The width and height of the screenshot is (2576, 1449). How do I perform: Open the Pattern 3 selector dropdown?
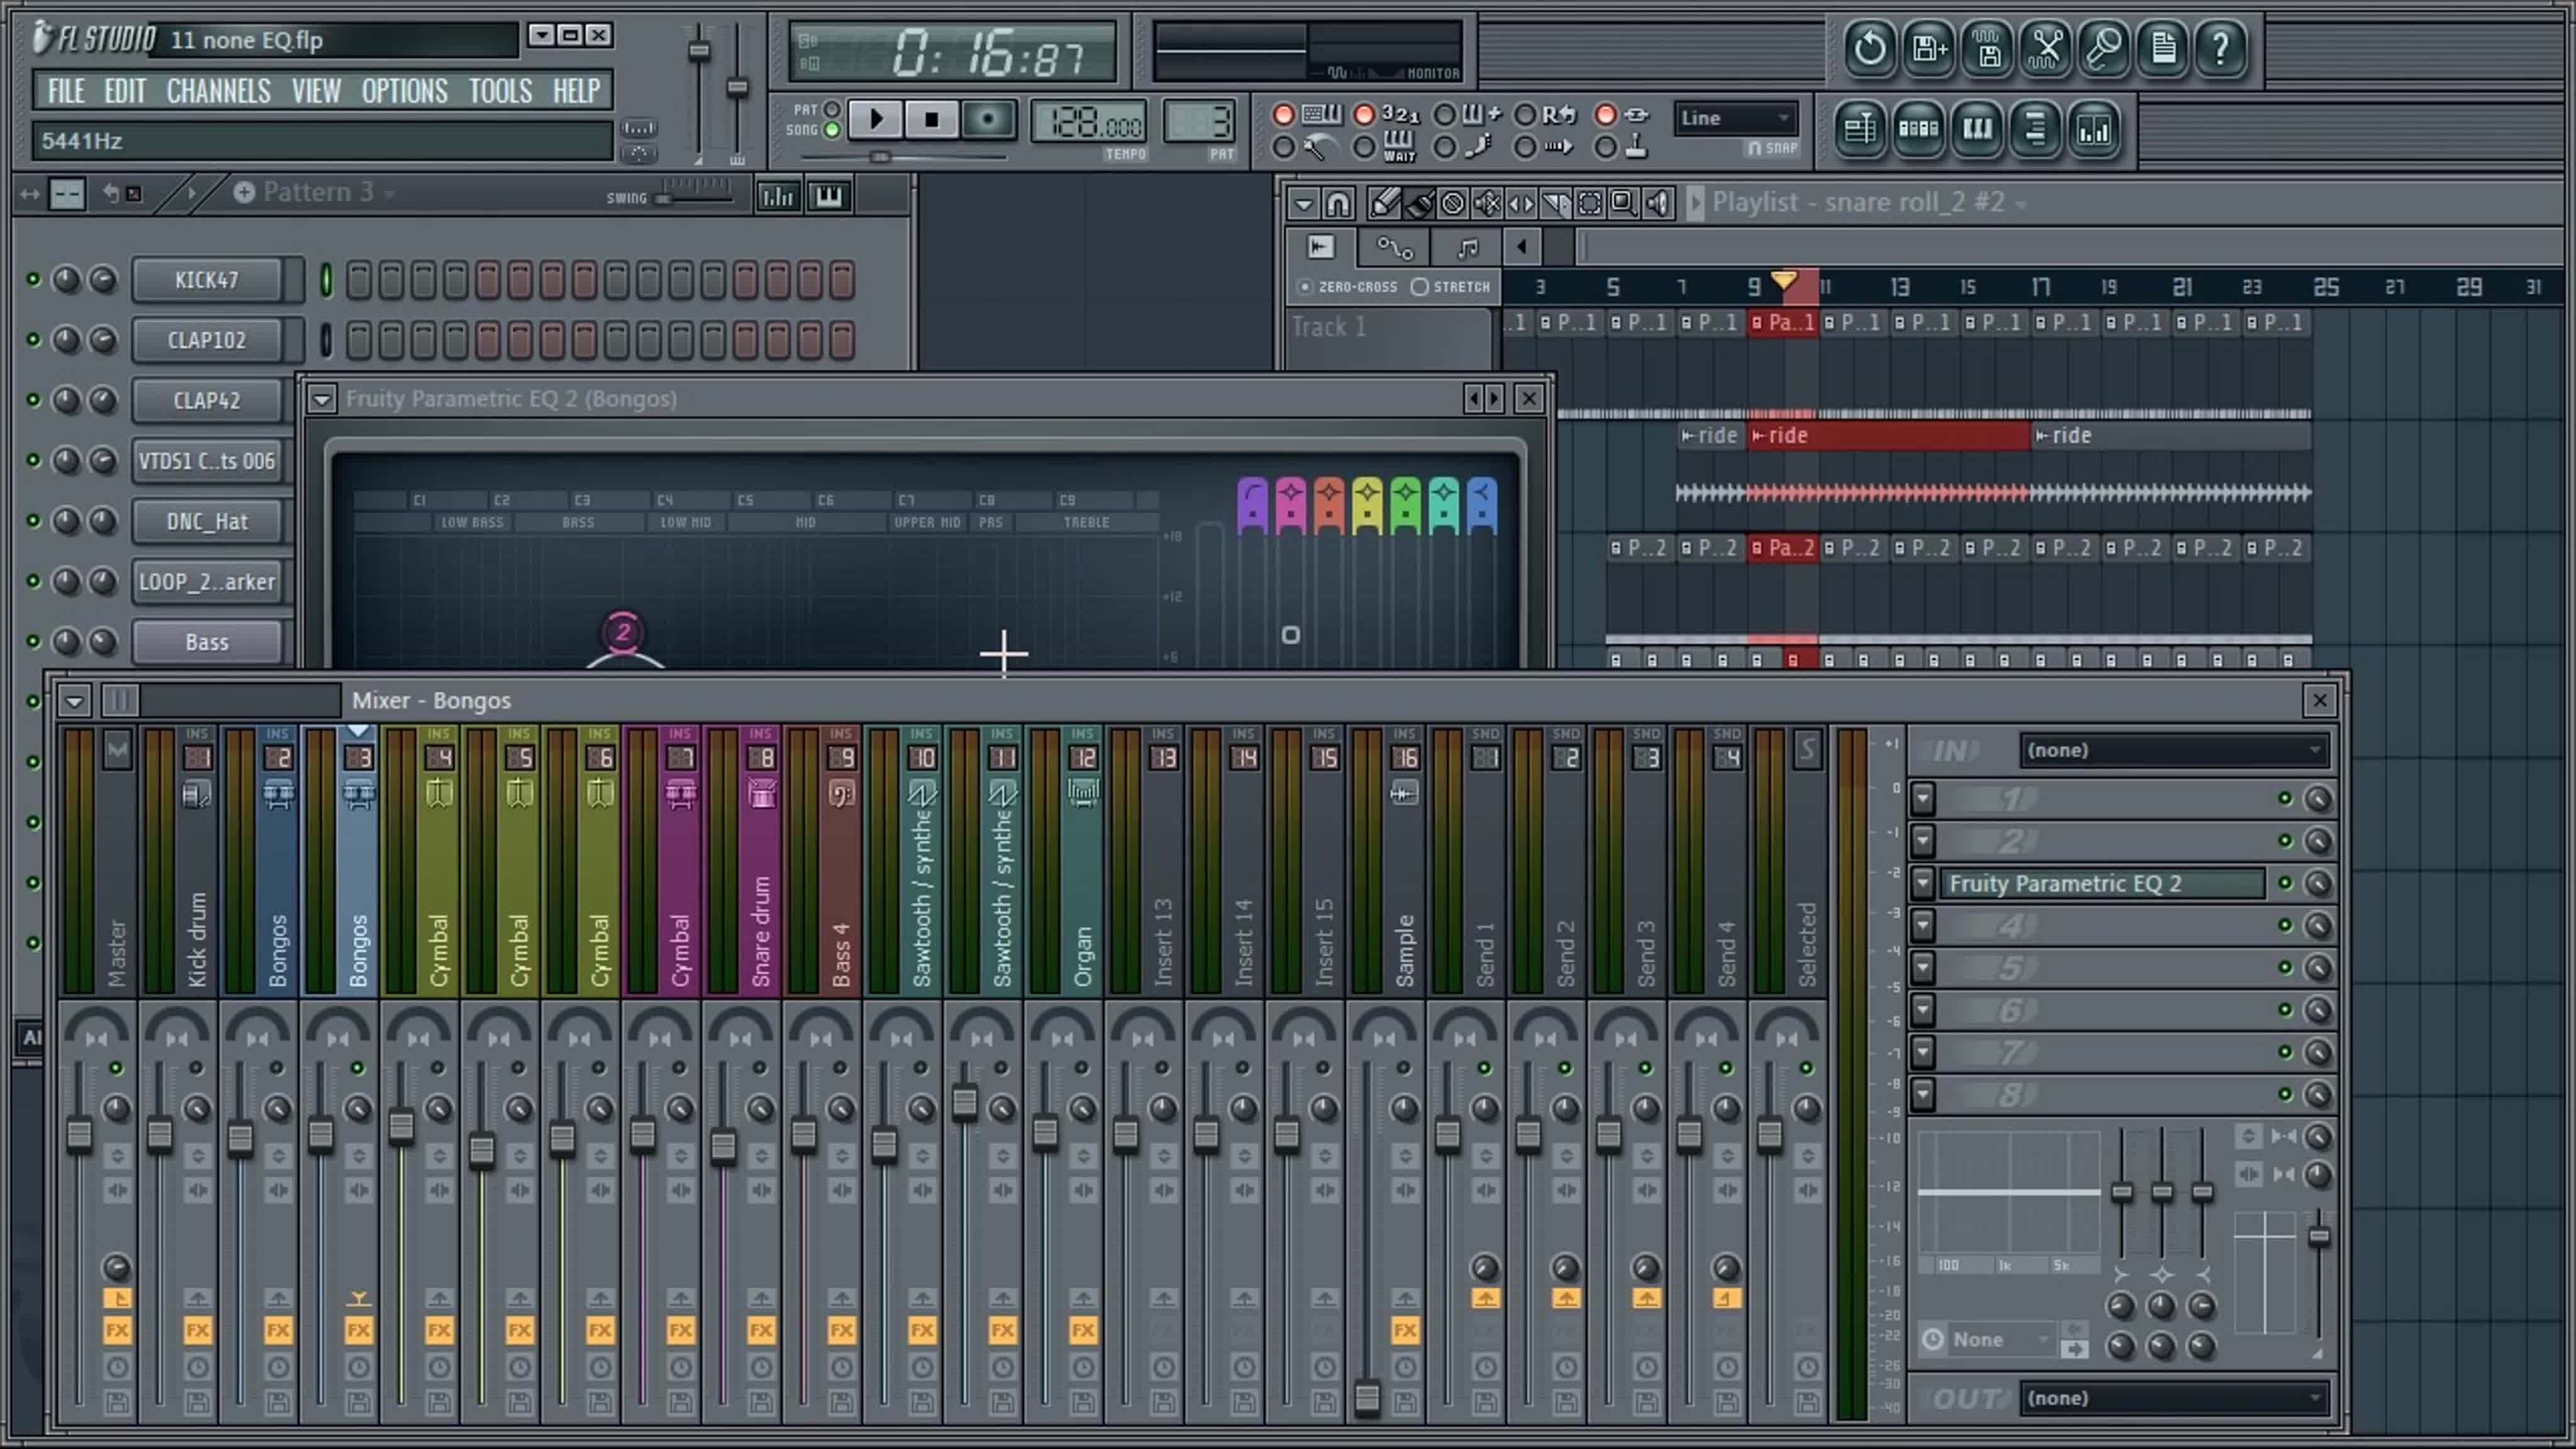(x=318, y=192)
